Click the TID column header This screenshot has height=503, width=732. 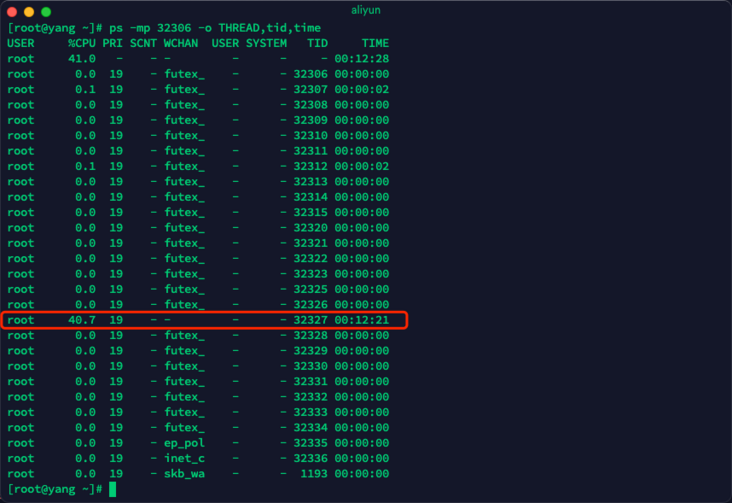317,44
